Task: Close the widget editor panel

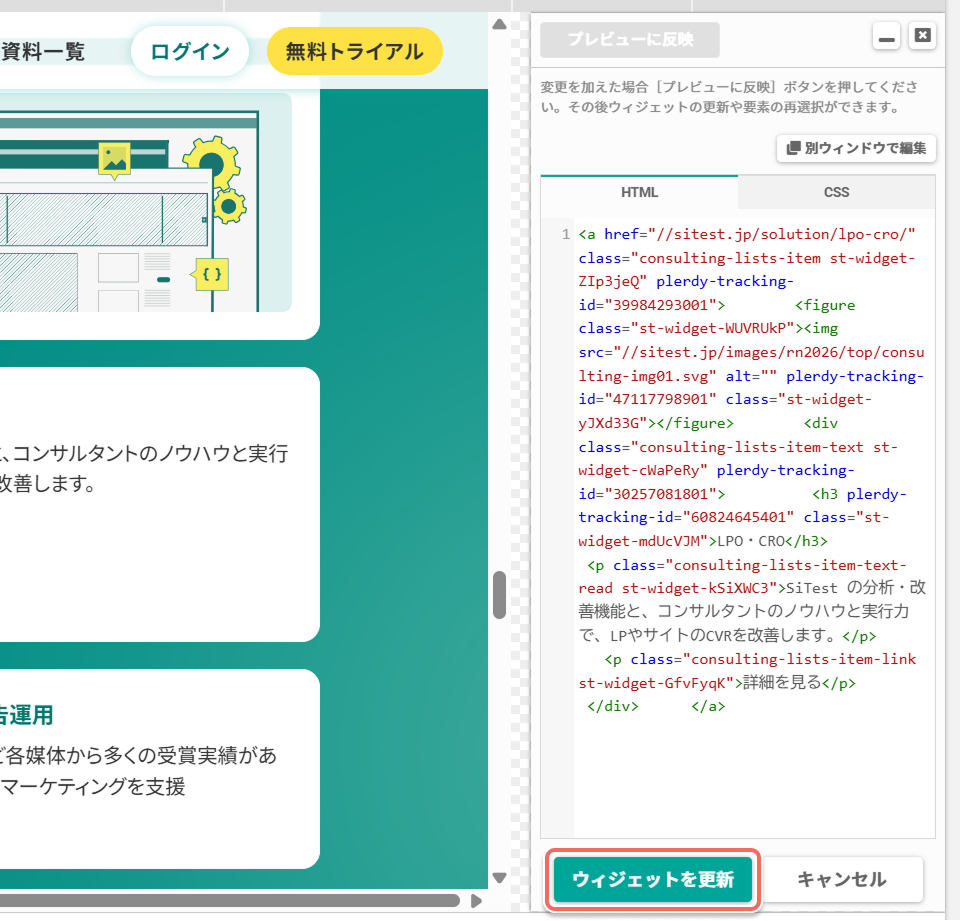Action: [x=923, y=37]
